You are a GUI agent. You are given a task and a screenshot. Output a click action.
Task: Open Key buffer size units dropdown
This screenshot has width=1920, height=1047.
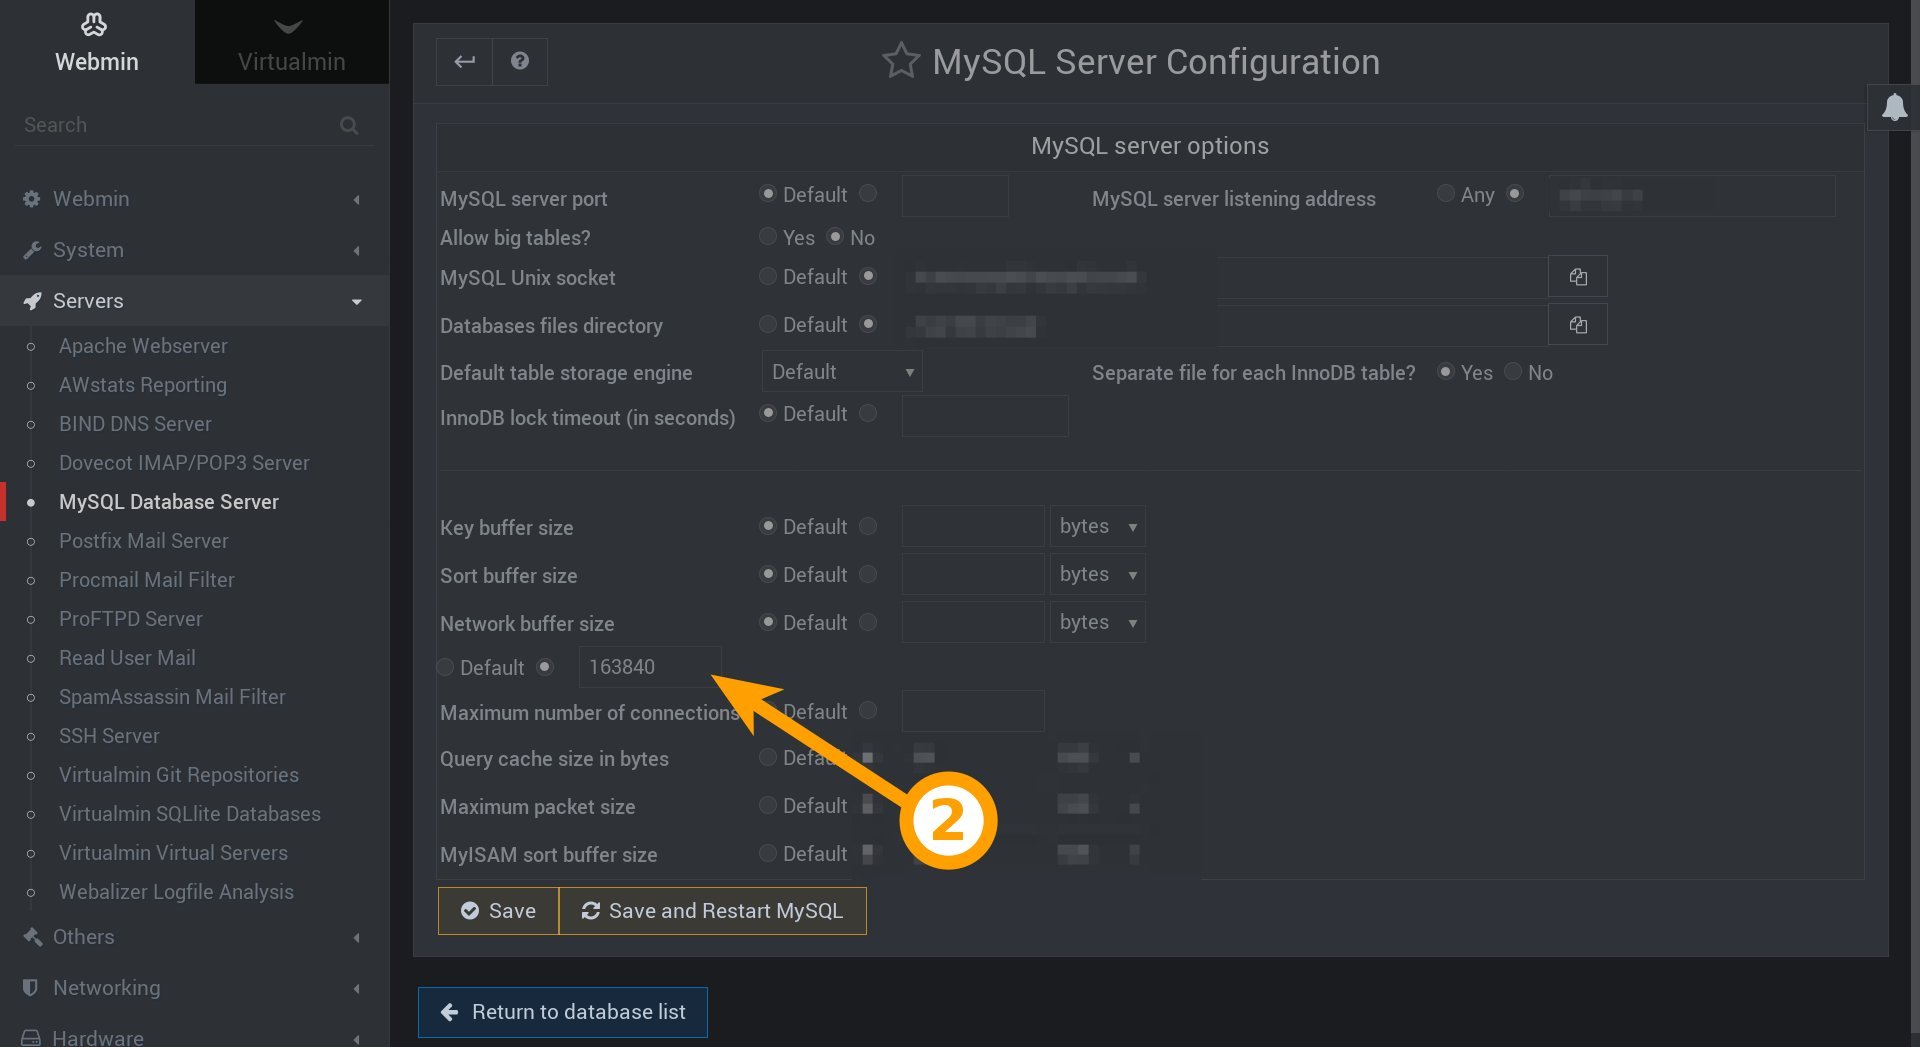point(1097,526)
